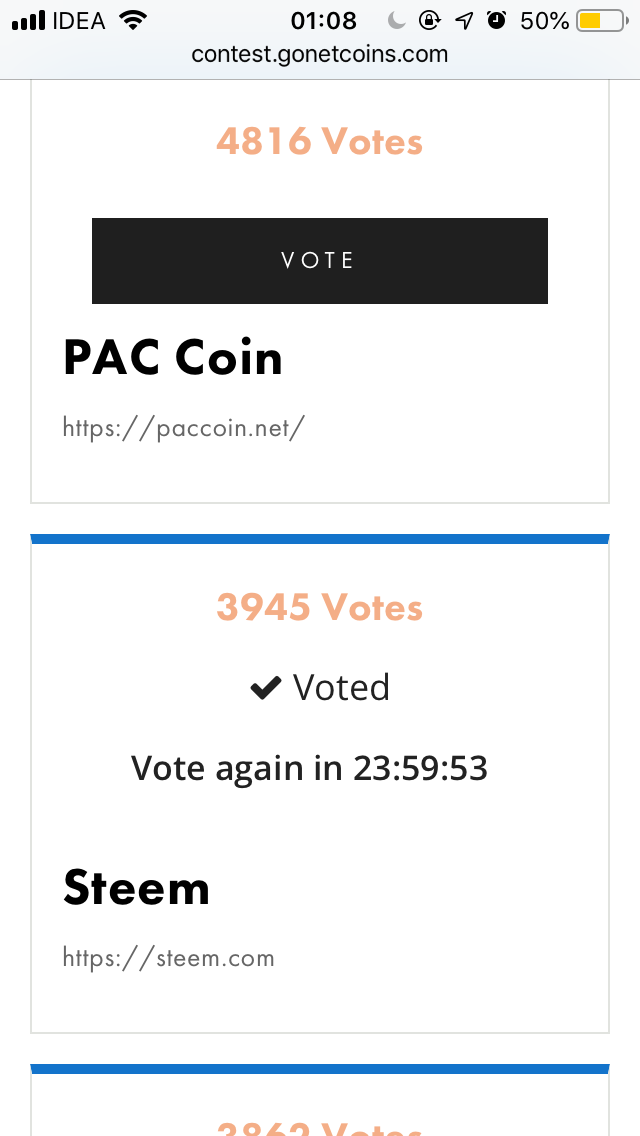Tap the location arrow status icon

click(x=464, y=21)
